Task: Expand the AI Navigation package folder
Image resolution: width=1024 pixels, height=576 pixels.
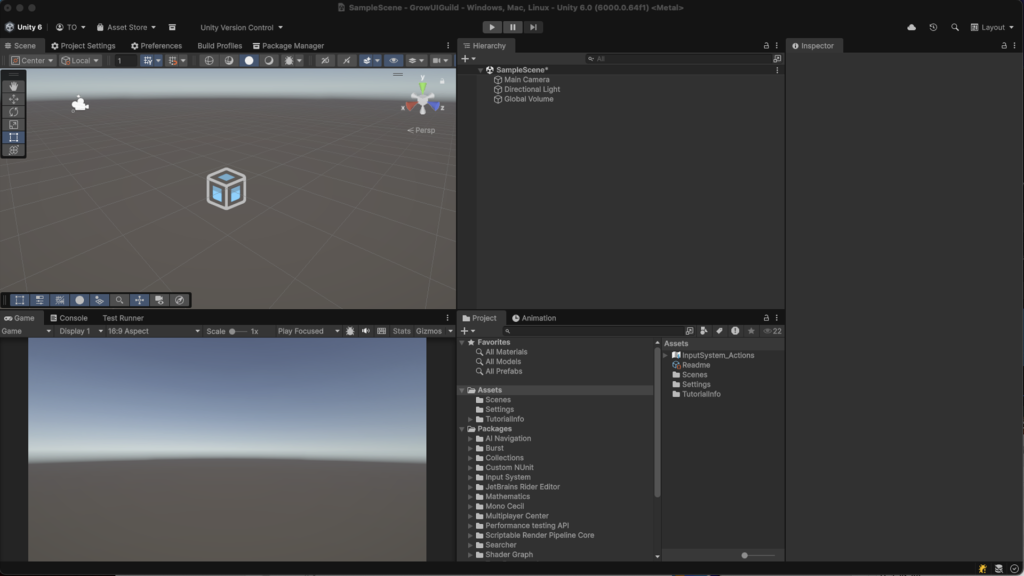Action: click(x=471, y=439)
